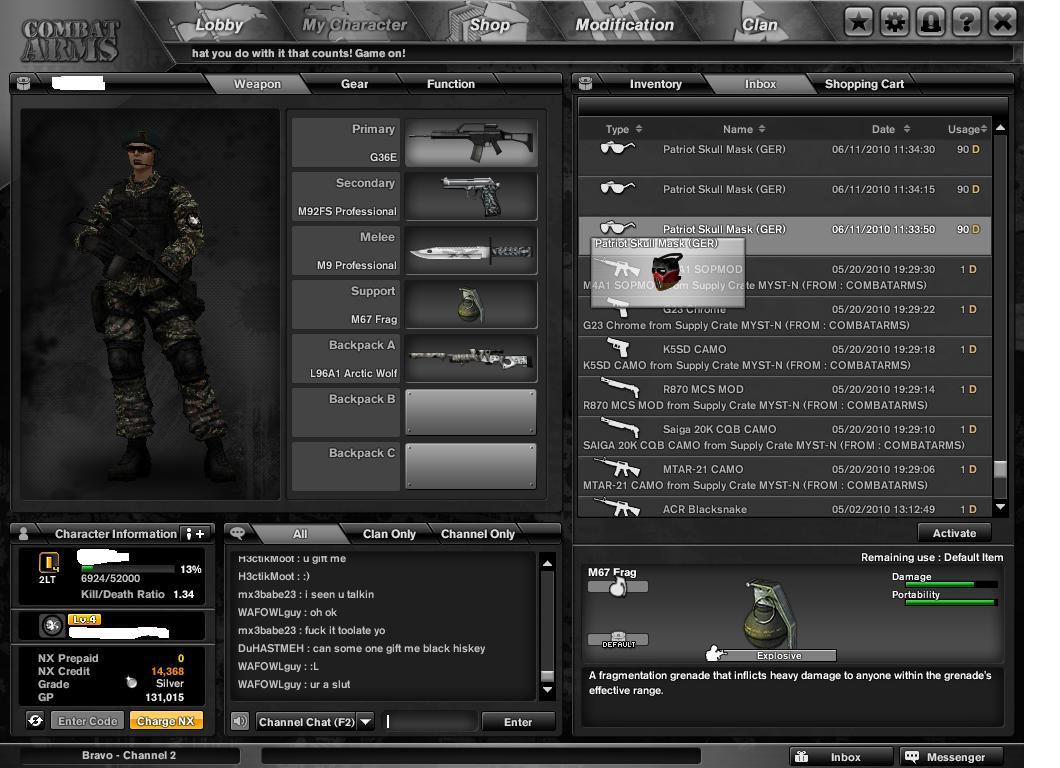Filter chat to Clan Only
1060x768 pixels.
click(x=389, y=533)
